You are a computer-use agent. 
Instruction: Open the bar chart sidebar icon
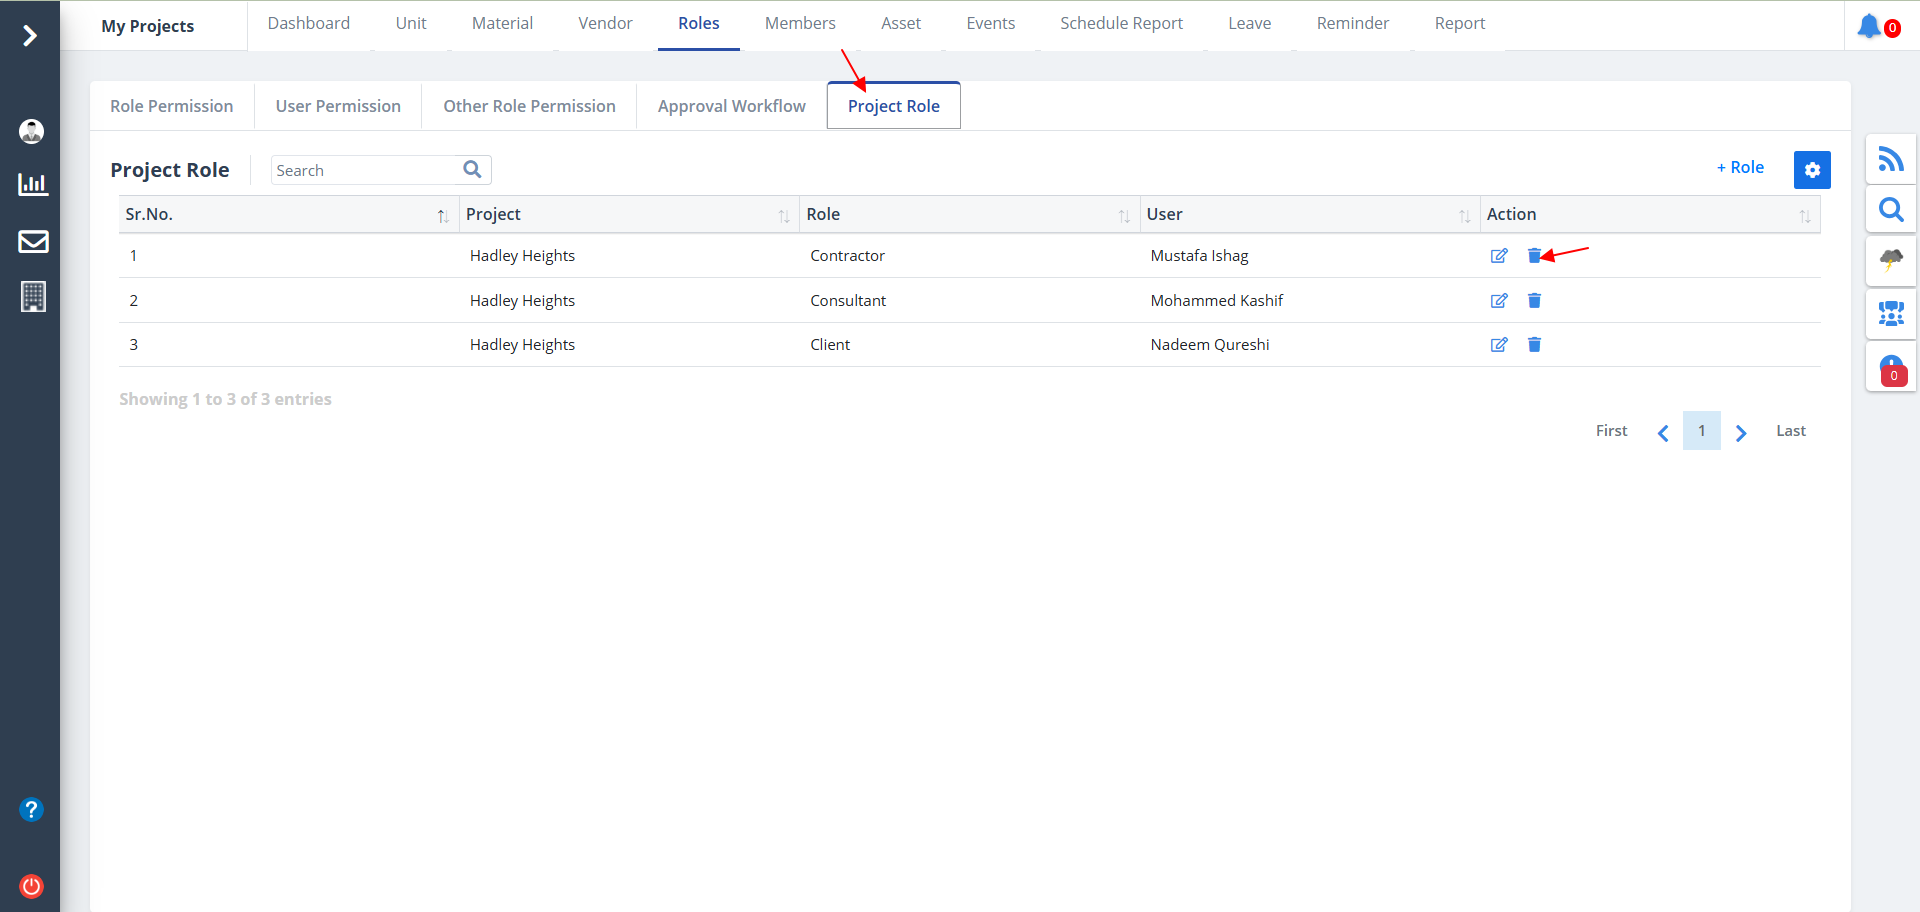33,184
